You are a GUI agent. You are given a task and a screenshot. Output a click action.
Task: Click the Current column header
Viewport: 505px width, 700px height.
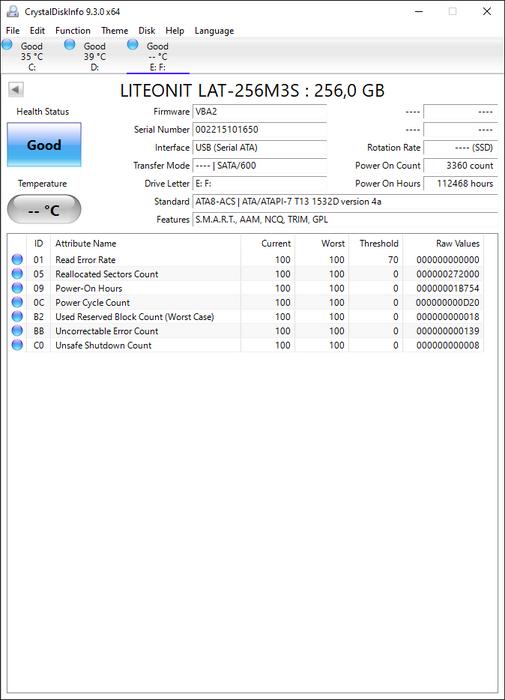(x=268, y=243)
